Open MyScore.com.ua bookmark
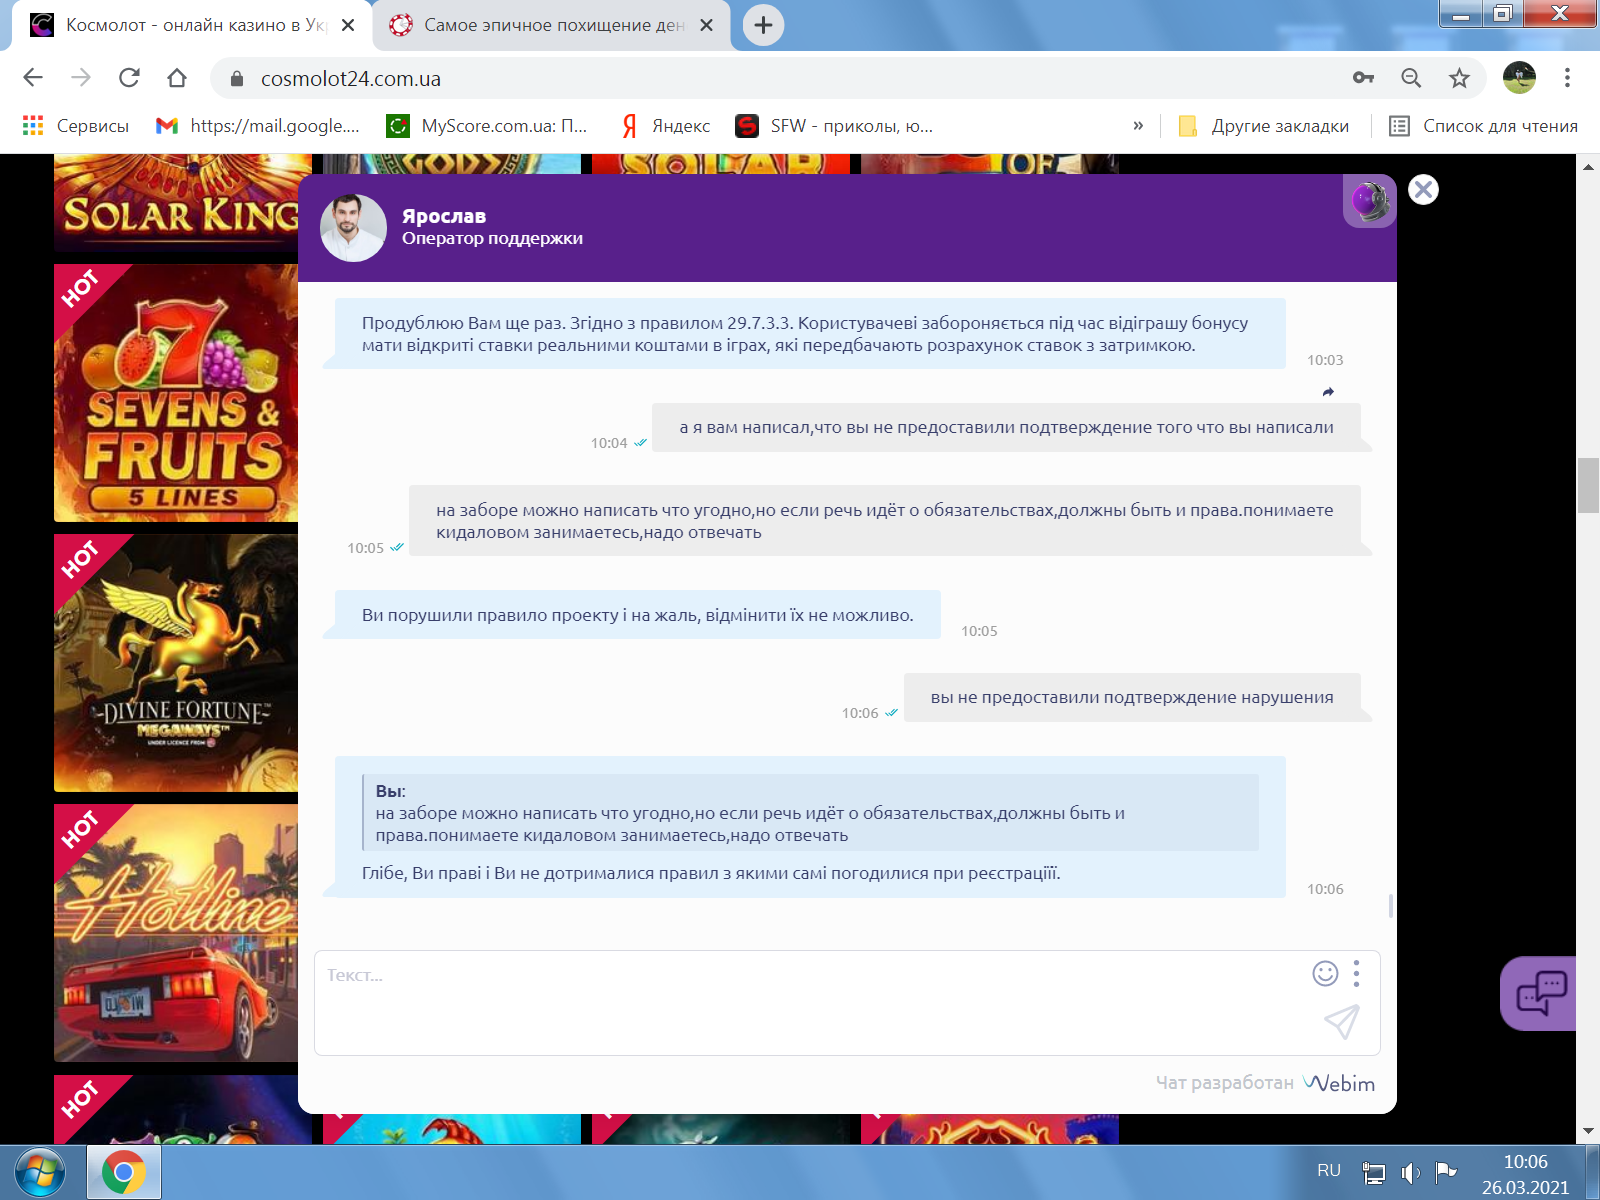Viewport: 1600px width, 1200px height. point(488,126)
